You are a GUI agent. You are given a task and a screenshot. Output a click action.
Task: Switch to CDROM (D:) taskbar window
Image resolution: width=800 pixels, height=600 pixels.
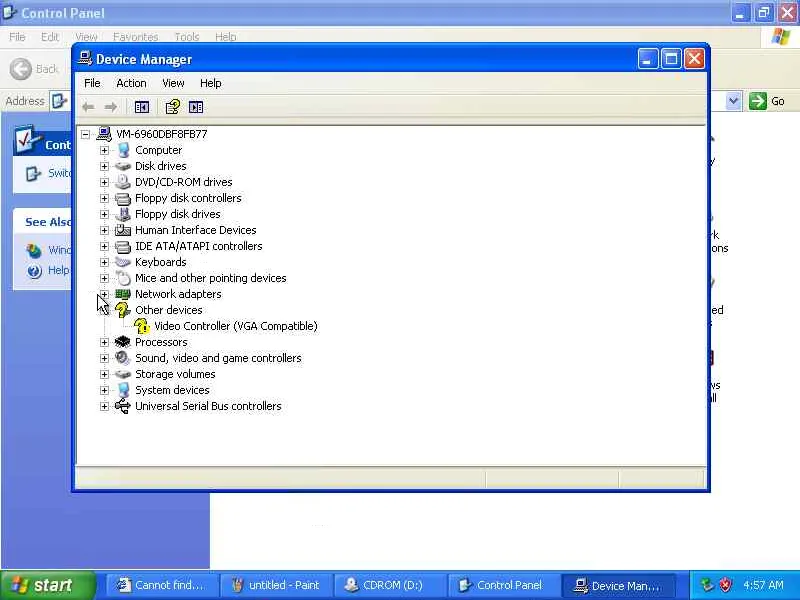(x=391, y=585)
